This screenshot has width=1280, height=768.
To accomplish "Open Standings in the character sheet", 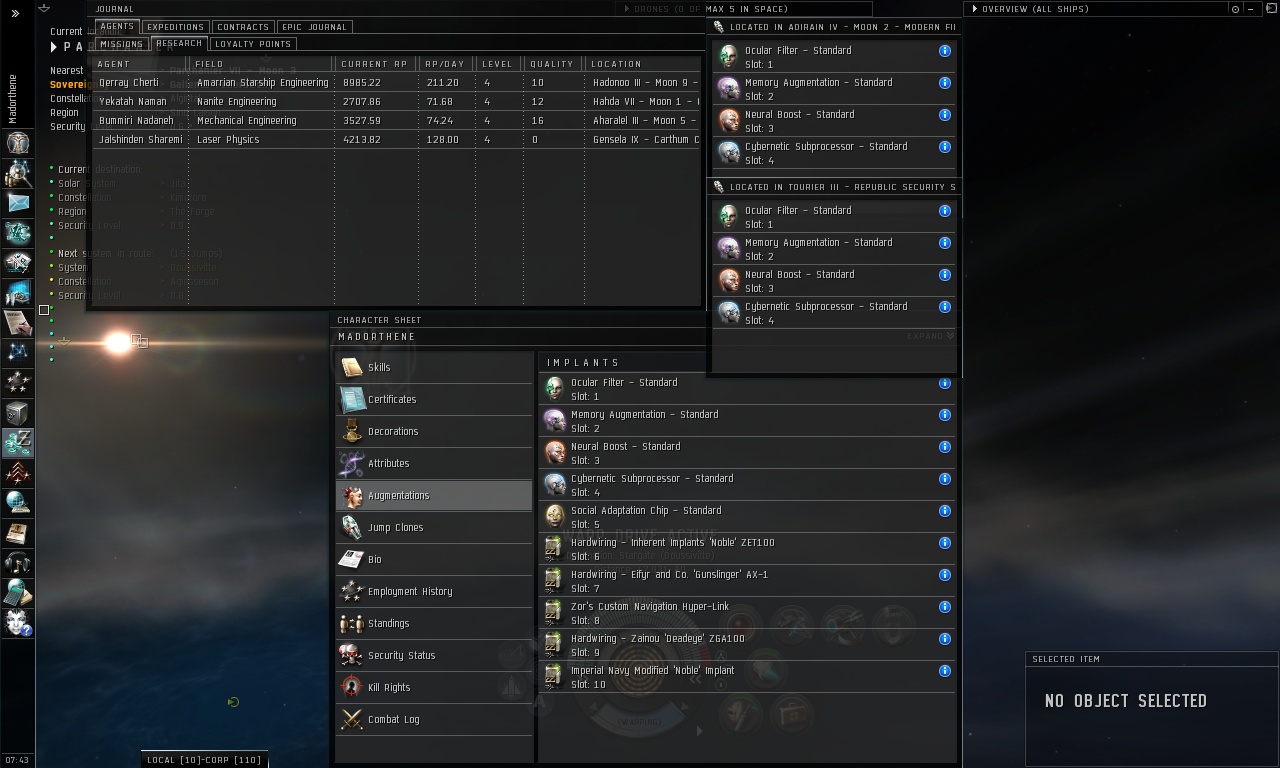I will pos(434,623).
